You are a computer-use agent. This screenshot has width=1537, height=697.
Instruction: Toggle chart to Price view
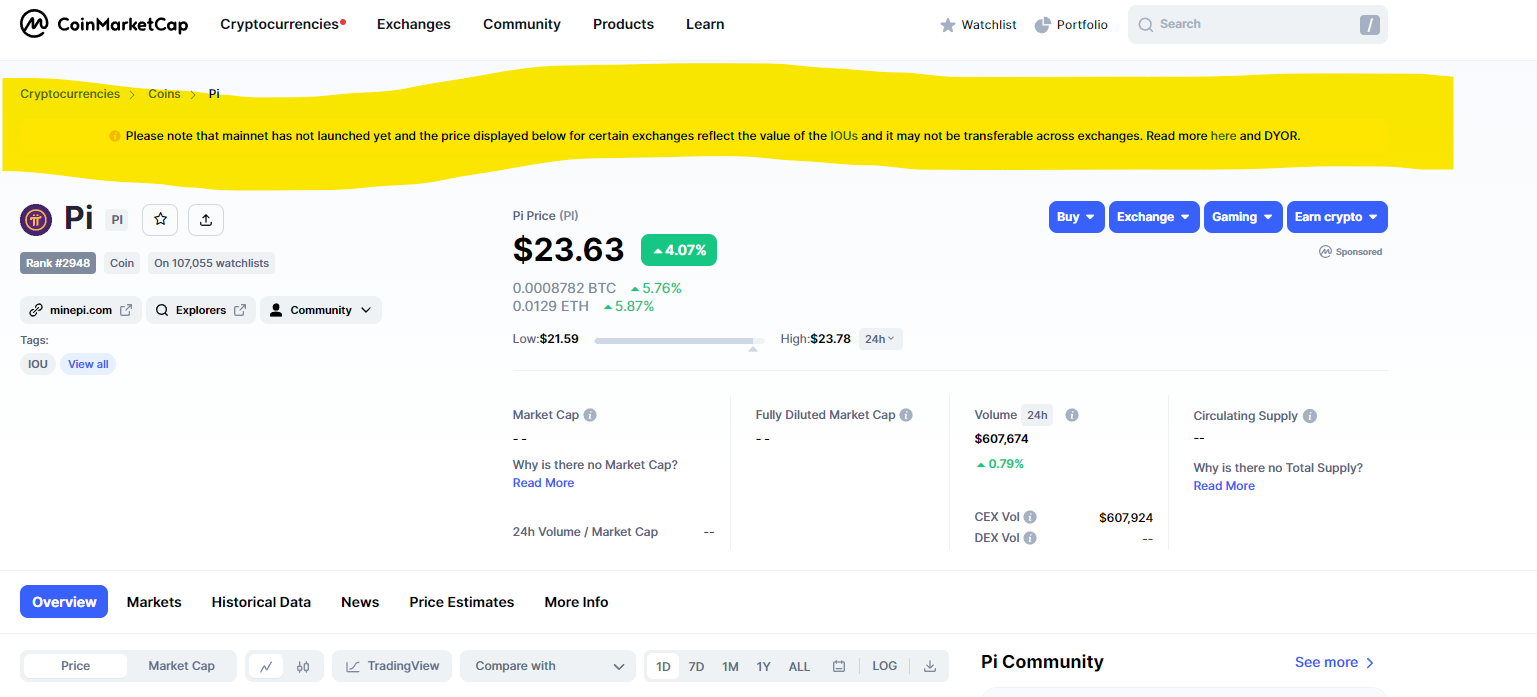point(76,666)
